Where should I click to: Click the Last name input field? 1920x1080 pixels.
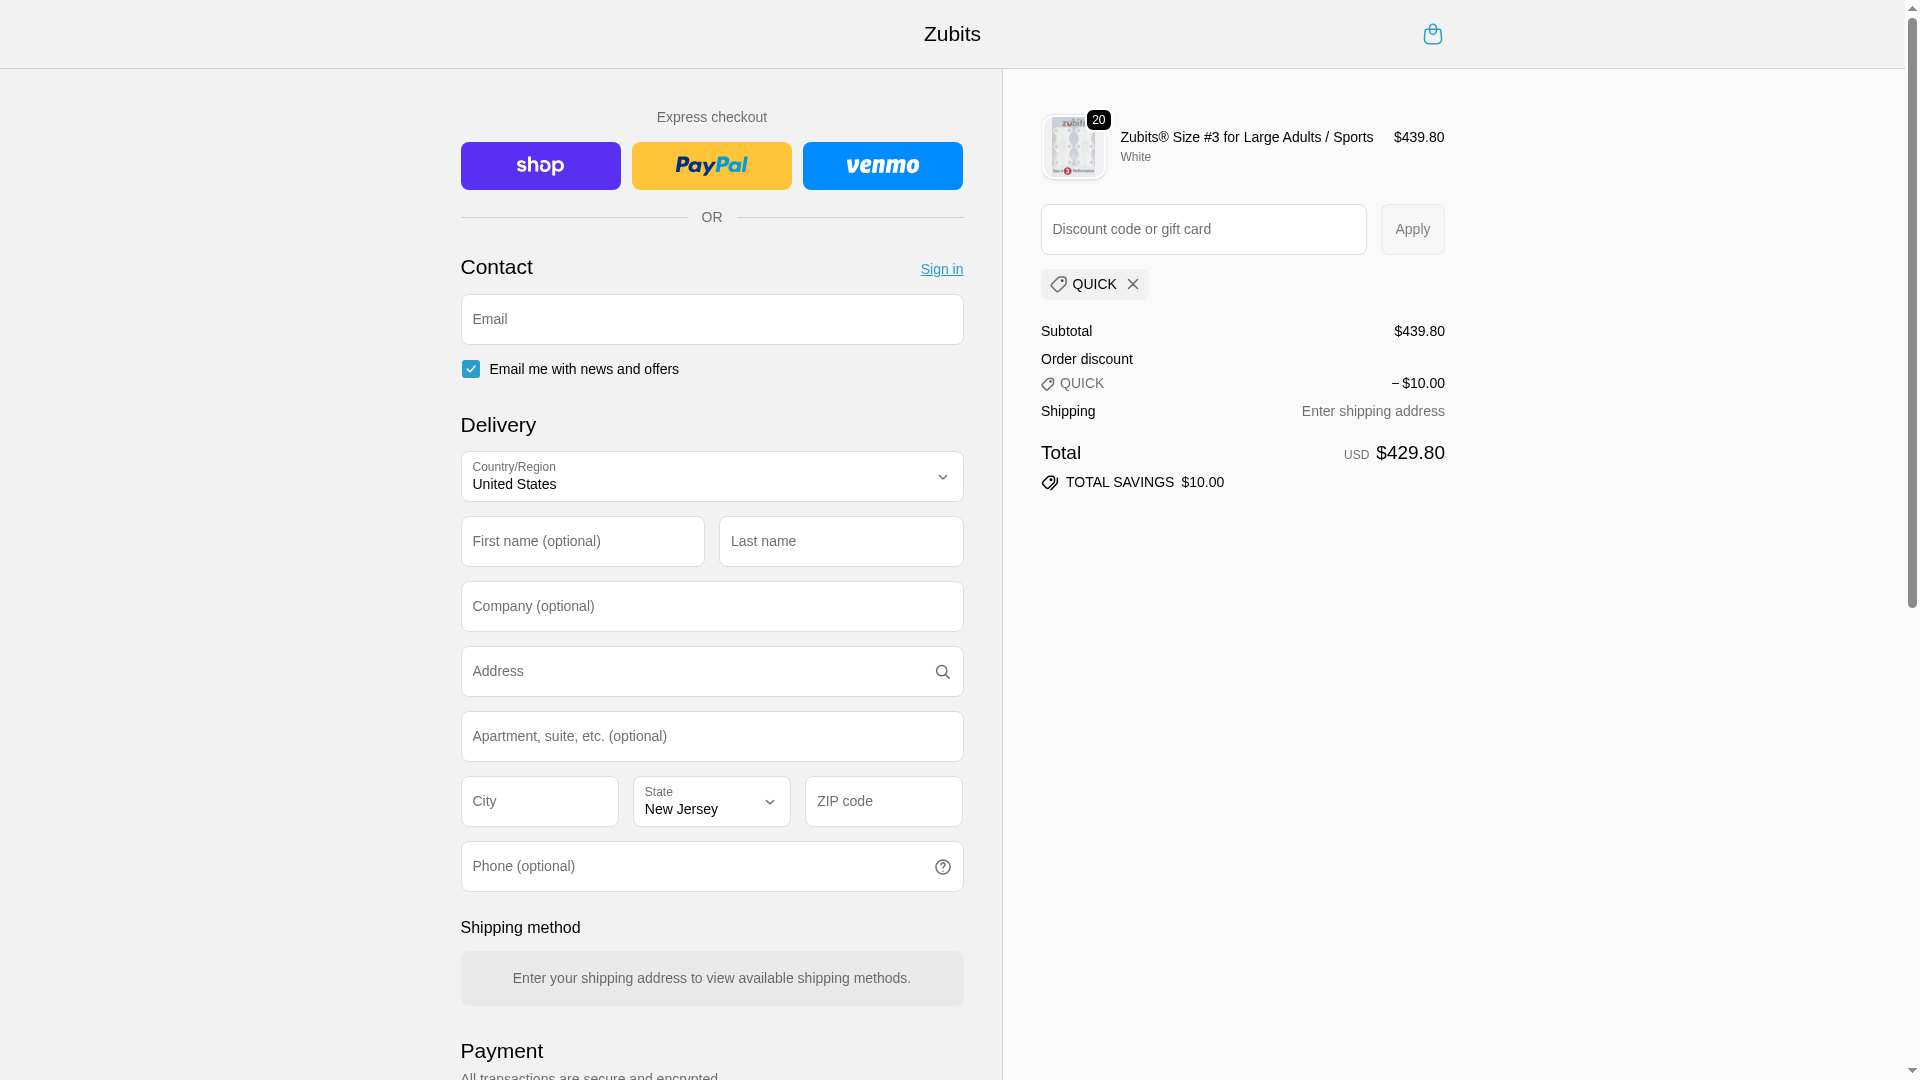tap(840, 542)
